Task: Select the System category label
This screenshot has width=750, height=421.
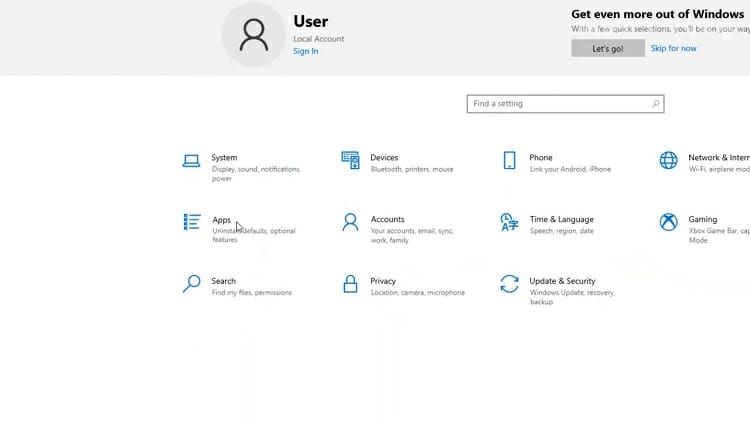Action: point(224,157)
